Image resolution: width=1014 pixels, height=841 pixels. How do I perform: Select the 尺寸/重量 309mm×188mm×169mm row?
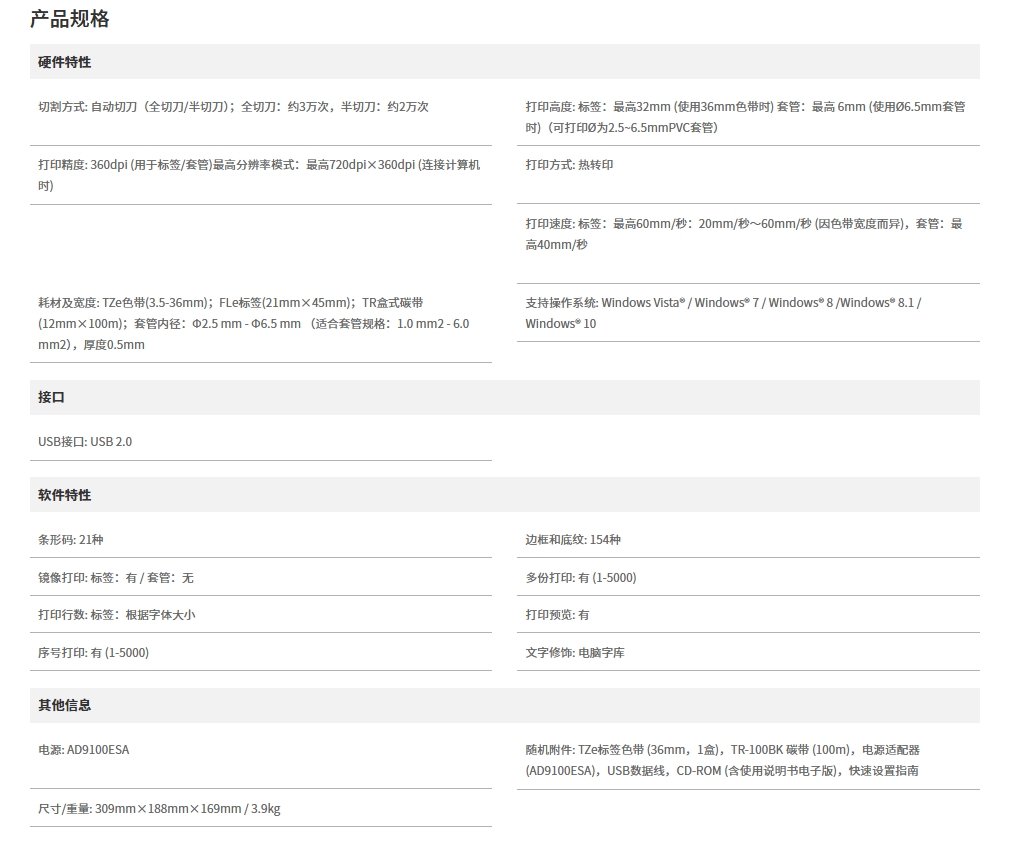tap(261, 809)
